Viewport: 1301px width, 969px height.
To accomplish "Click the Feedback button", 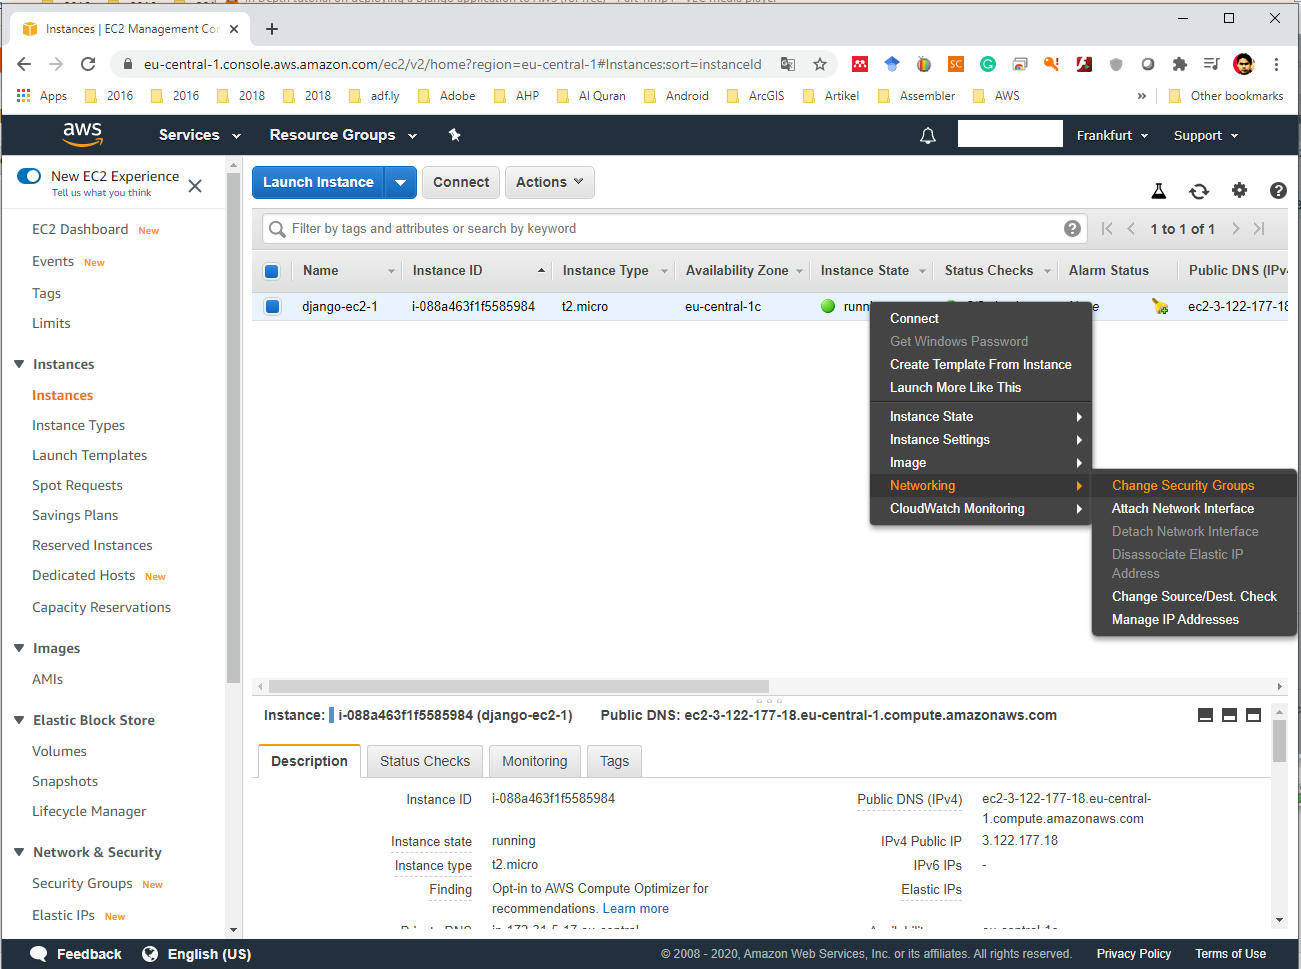I will (77, 954).
